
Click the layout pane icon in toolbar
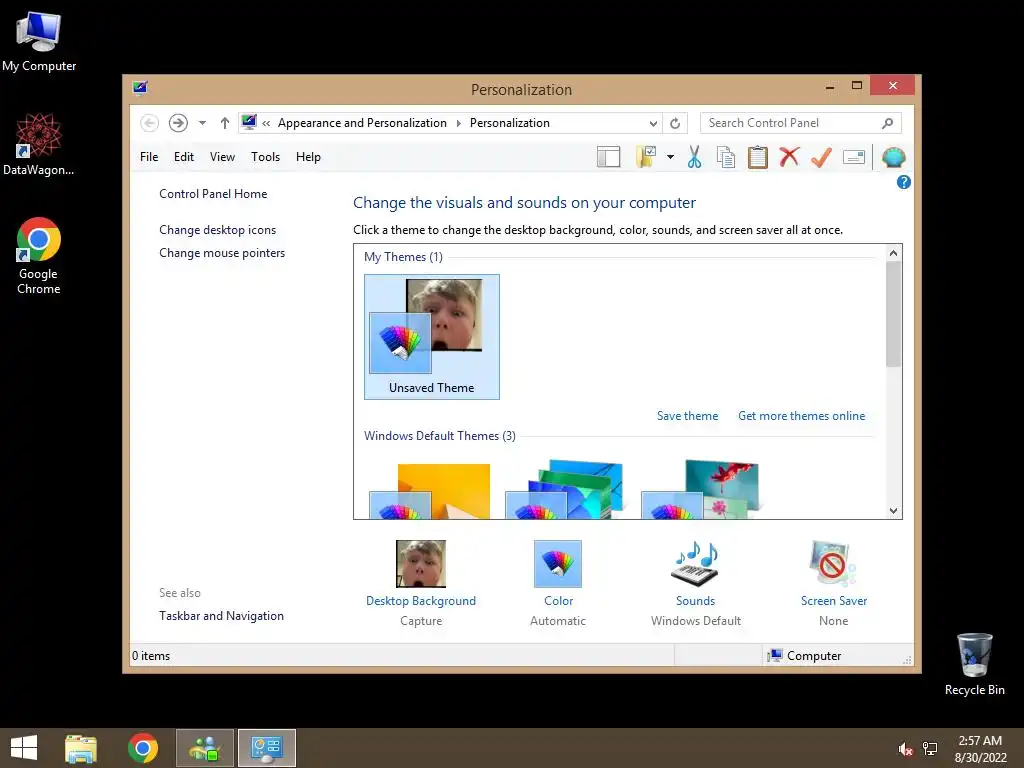(608, 157)
